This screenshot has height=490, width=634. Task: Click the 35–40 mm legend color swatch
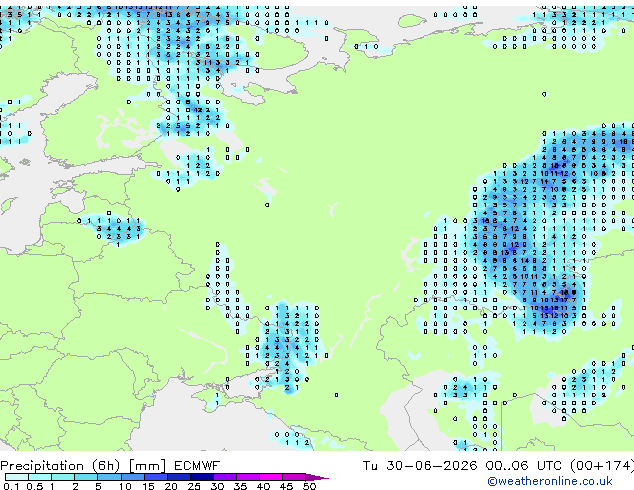(x=248, y=477)
